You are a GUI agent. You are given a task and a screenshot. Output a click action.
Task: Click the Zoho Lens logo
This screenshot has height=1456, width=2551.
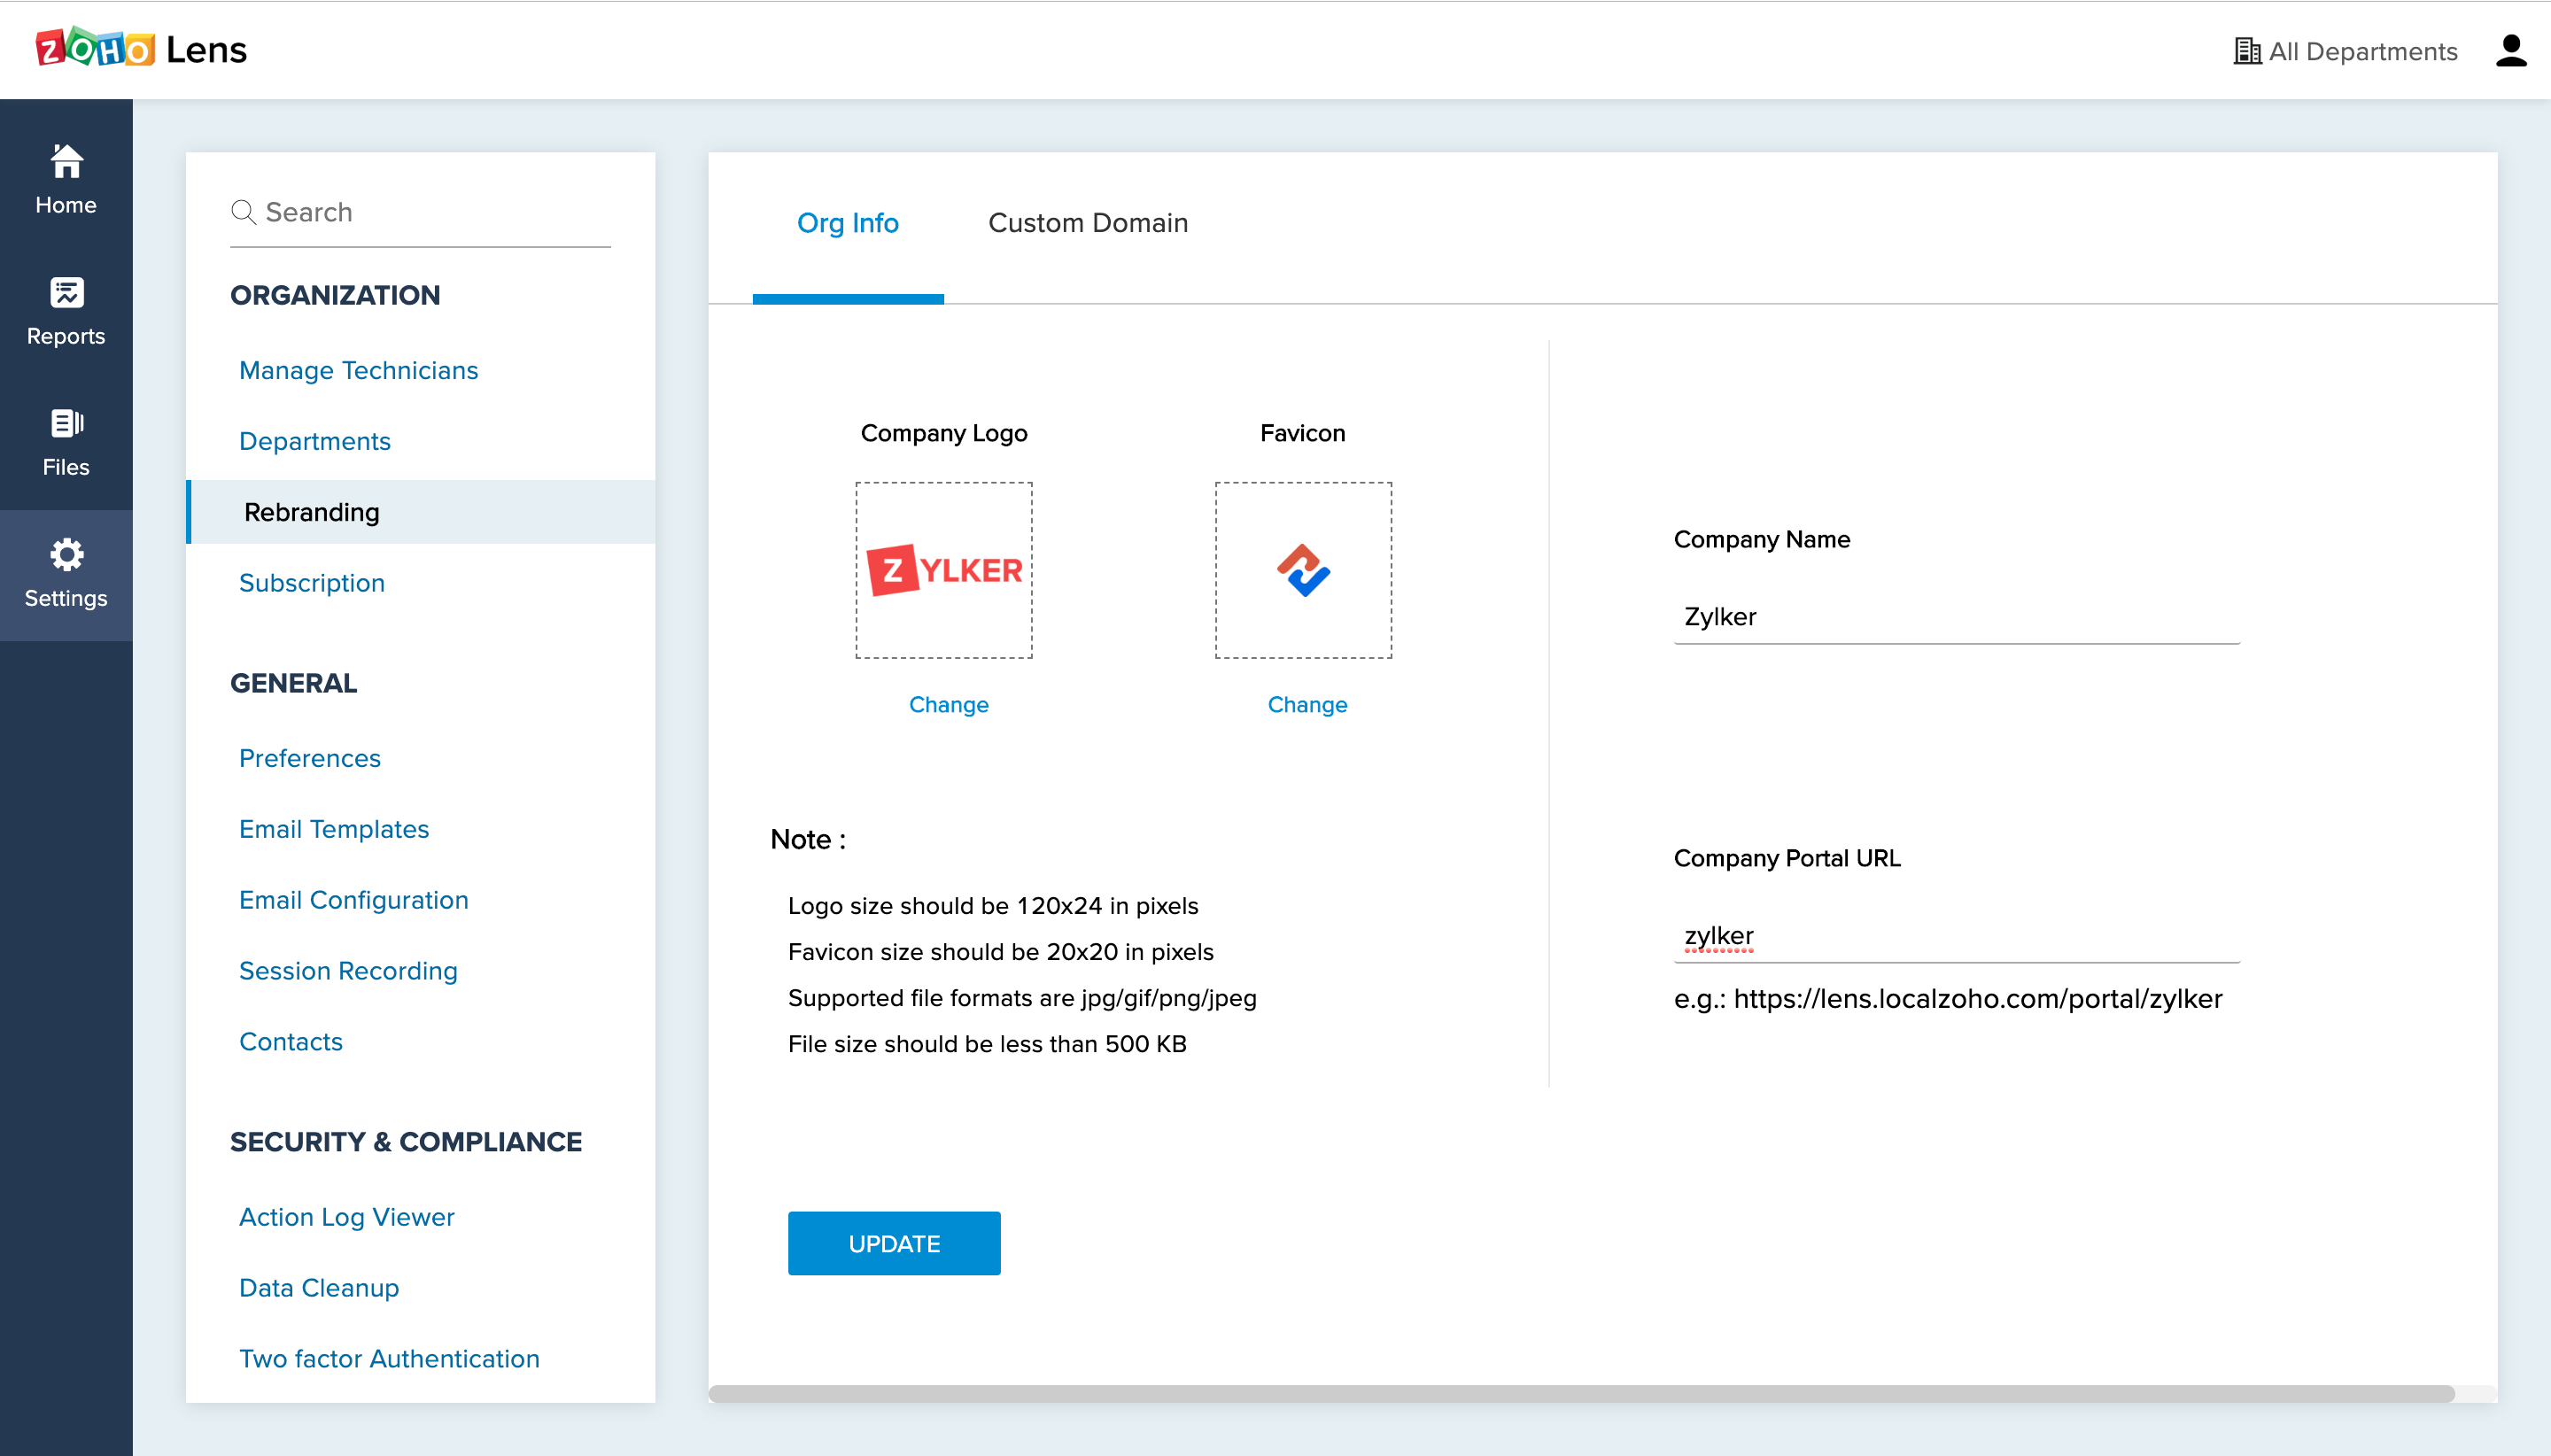(141, 49)
